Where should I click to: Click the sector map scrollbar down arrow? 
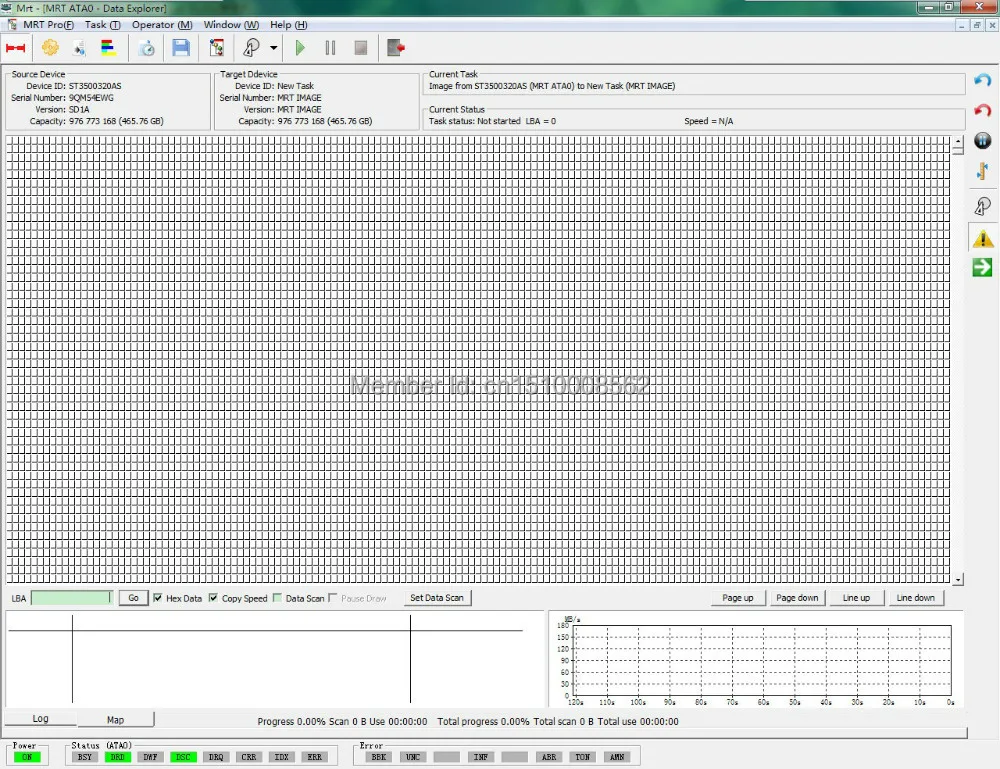point(958,580)
